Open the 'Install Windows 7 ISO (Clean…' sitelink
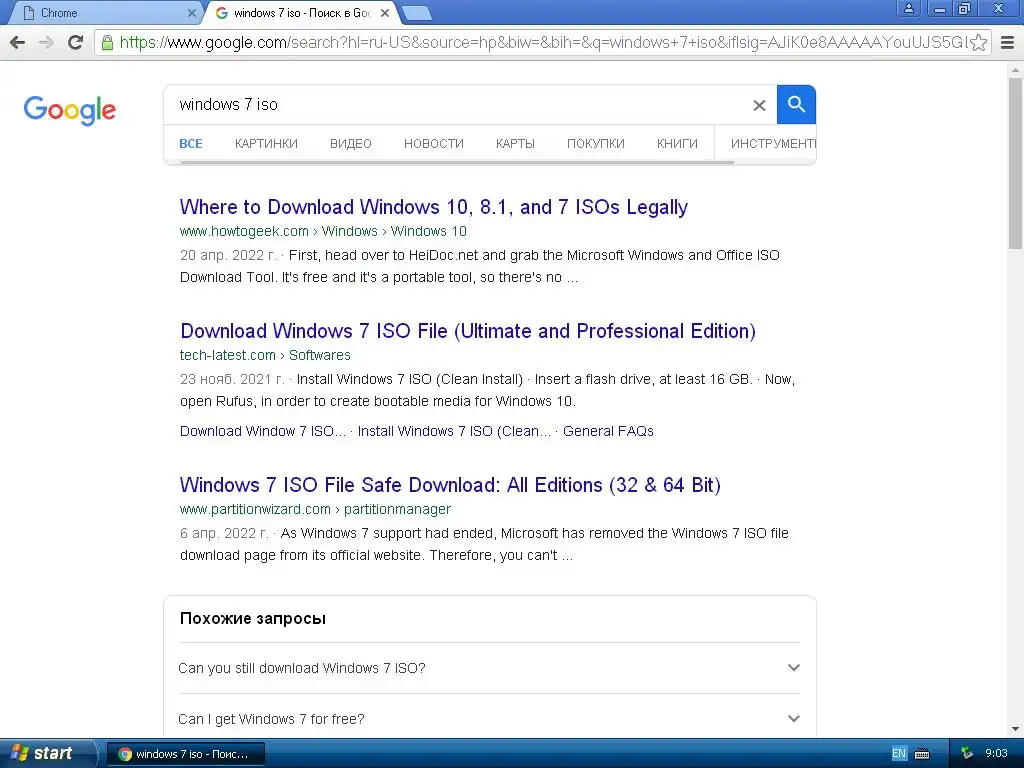 tap(455, 431)
